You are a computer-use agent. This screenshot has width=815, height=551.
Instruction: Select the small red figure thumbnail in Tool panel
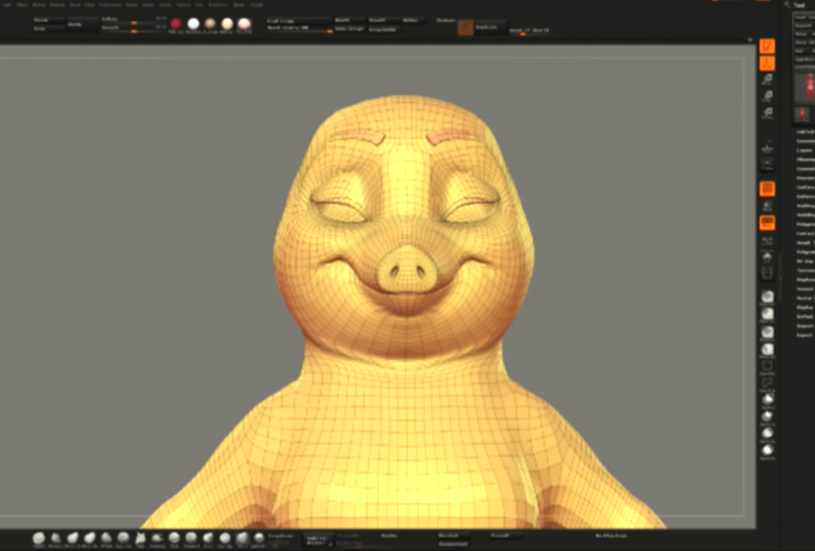click(802, 114)
